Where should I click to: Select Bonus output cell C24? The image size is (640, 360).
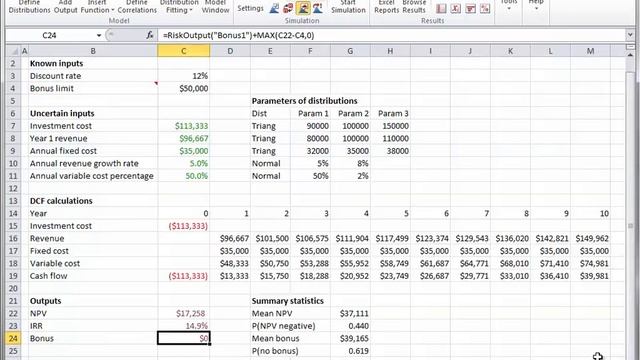(x=184, y=338)
